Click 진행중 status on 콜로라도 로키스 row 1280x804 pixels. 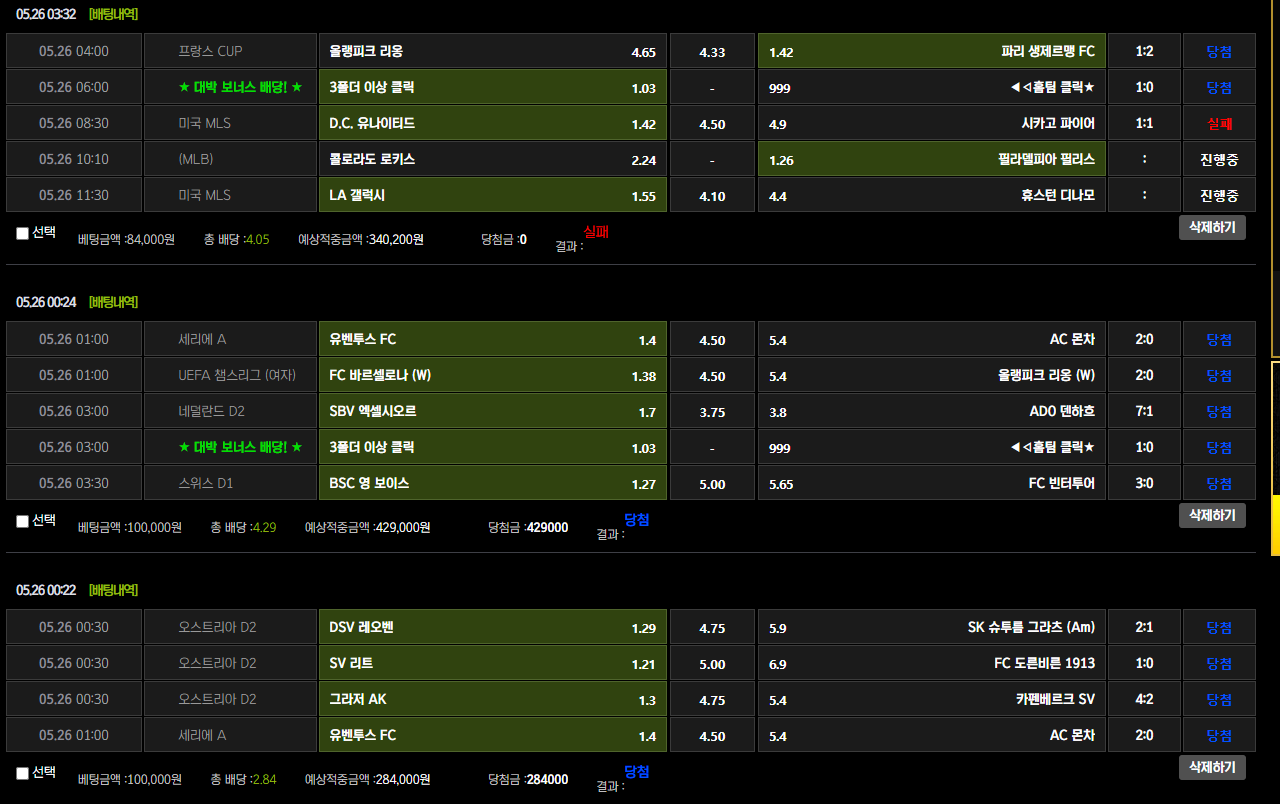[1219, 159]
